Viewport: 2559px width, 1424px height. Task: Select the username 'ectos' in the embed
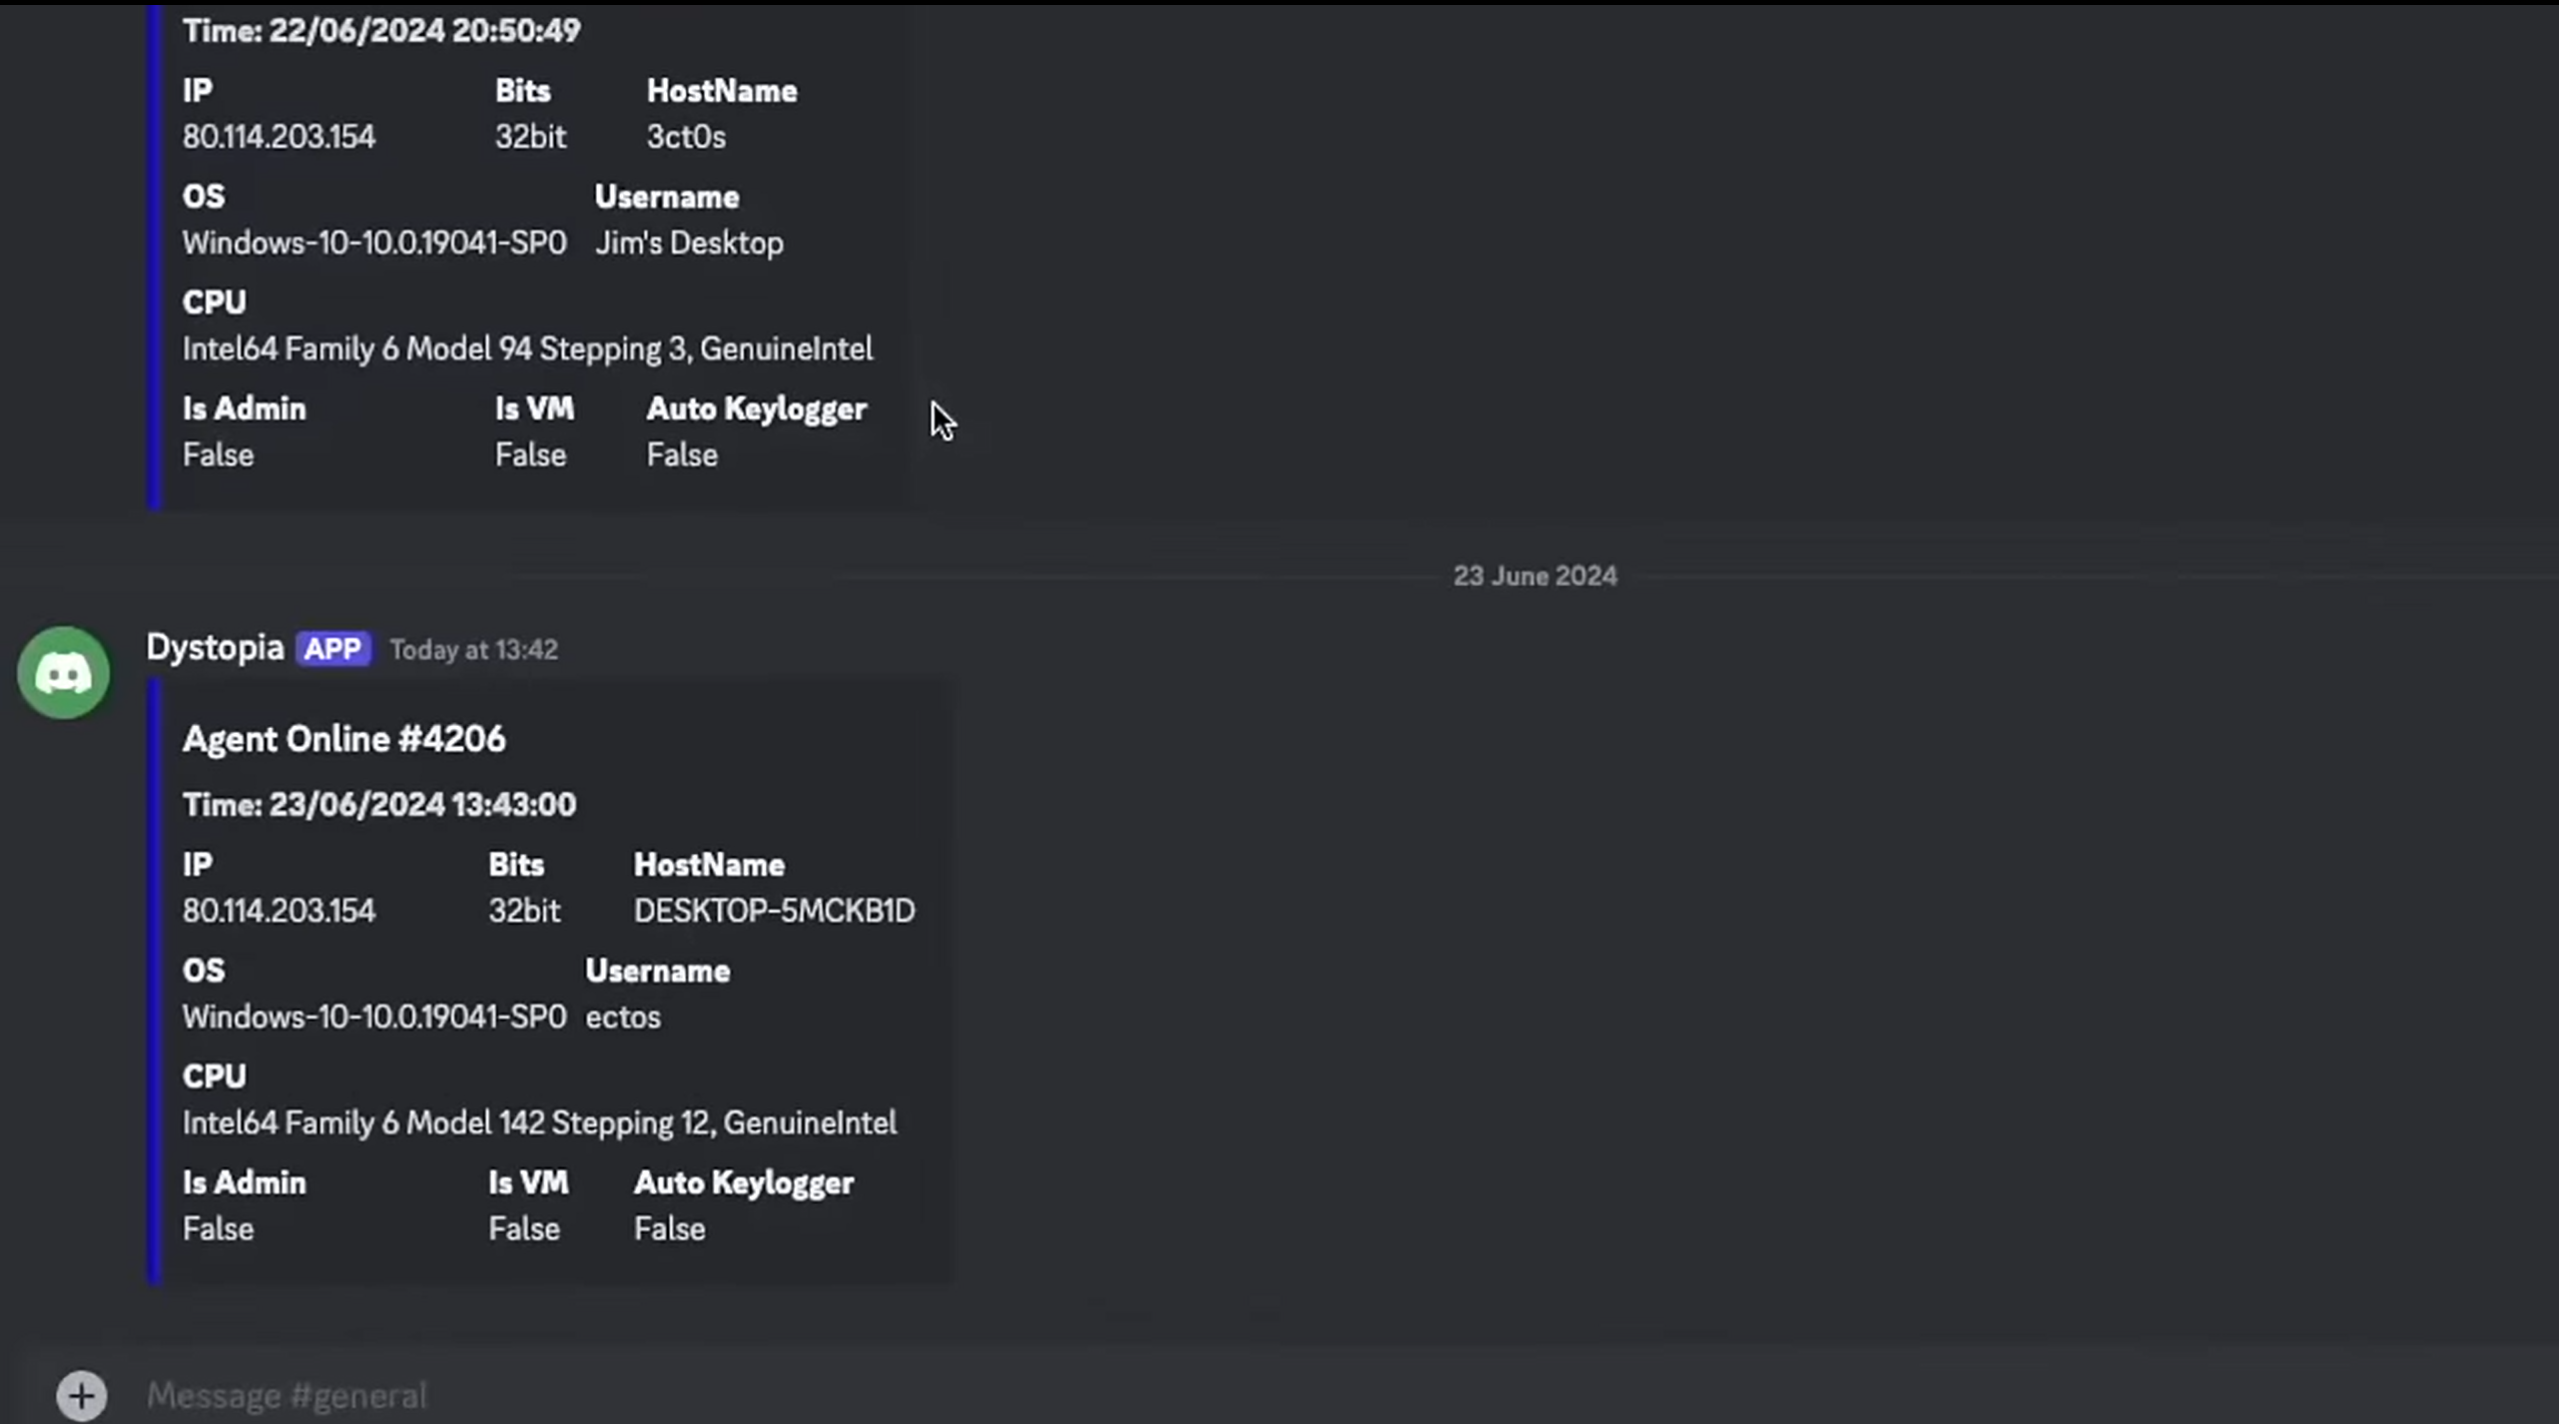(622, 1017)
